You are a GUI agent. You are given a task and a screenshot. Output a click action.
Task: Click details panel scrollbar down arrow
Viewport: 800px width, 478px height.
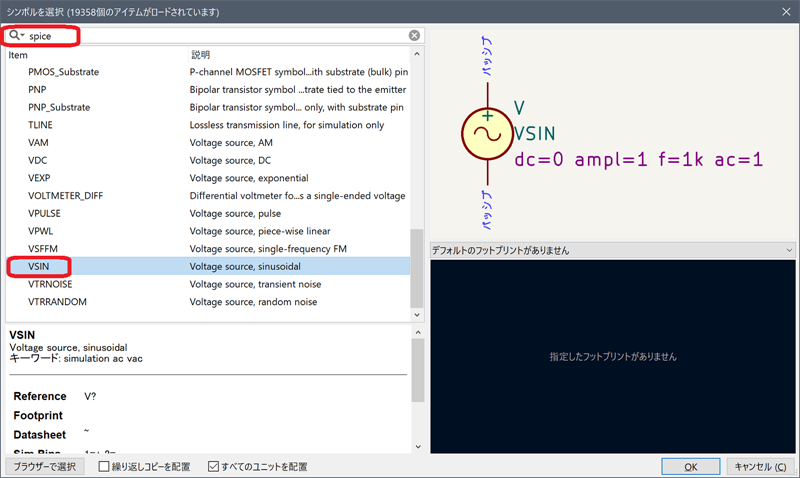418,446
